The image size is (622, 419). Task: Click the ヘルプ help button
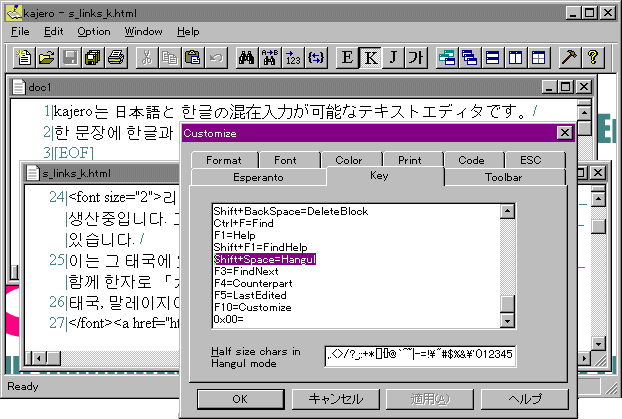click(x=525, y=399)
